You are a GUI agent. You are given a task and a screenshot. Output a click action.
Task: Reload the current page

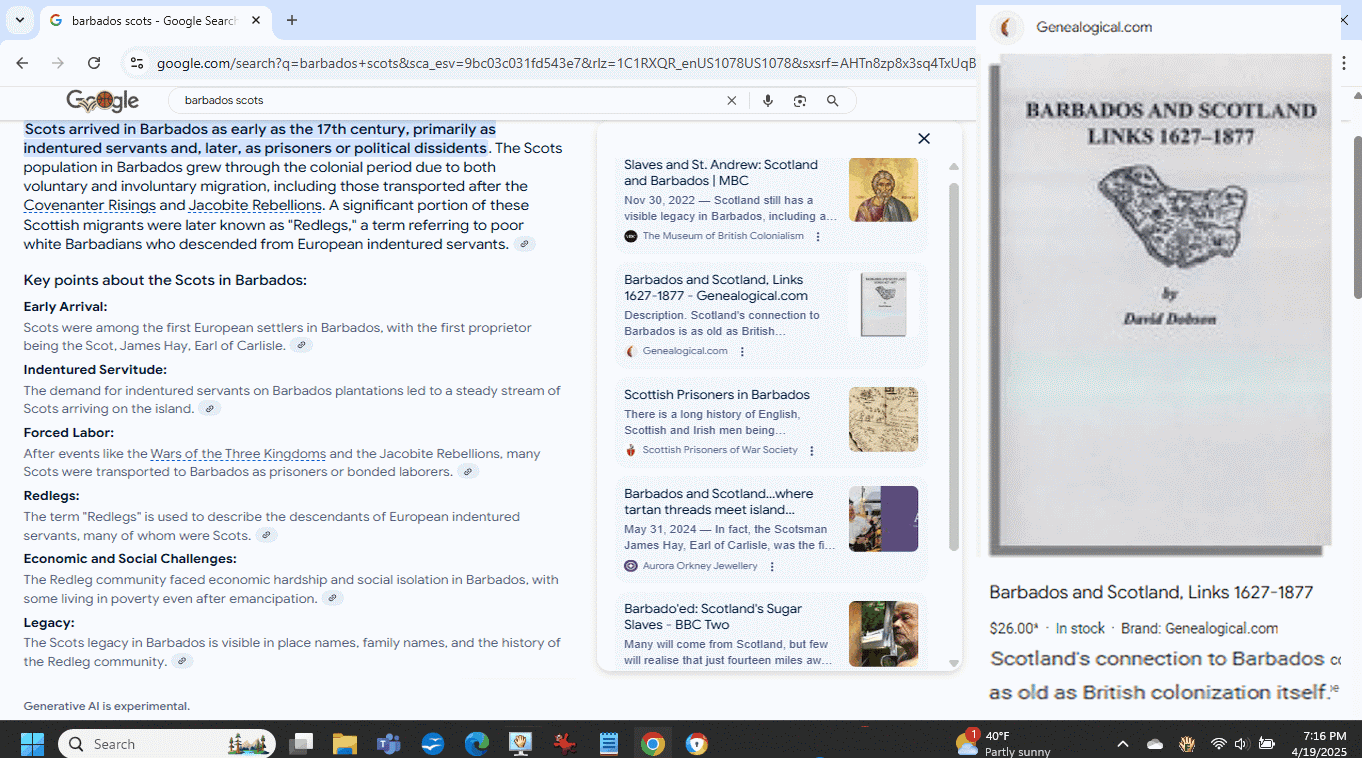(94, 63)
